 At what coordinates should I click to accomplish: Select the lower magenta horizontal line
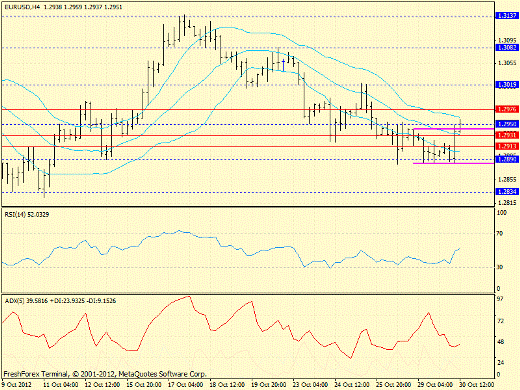pyautogui.click(x=453, y=163)
